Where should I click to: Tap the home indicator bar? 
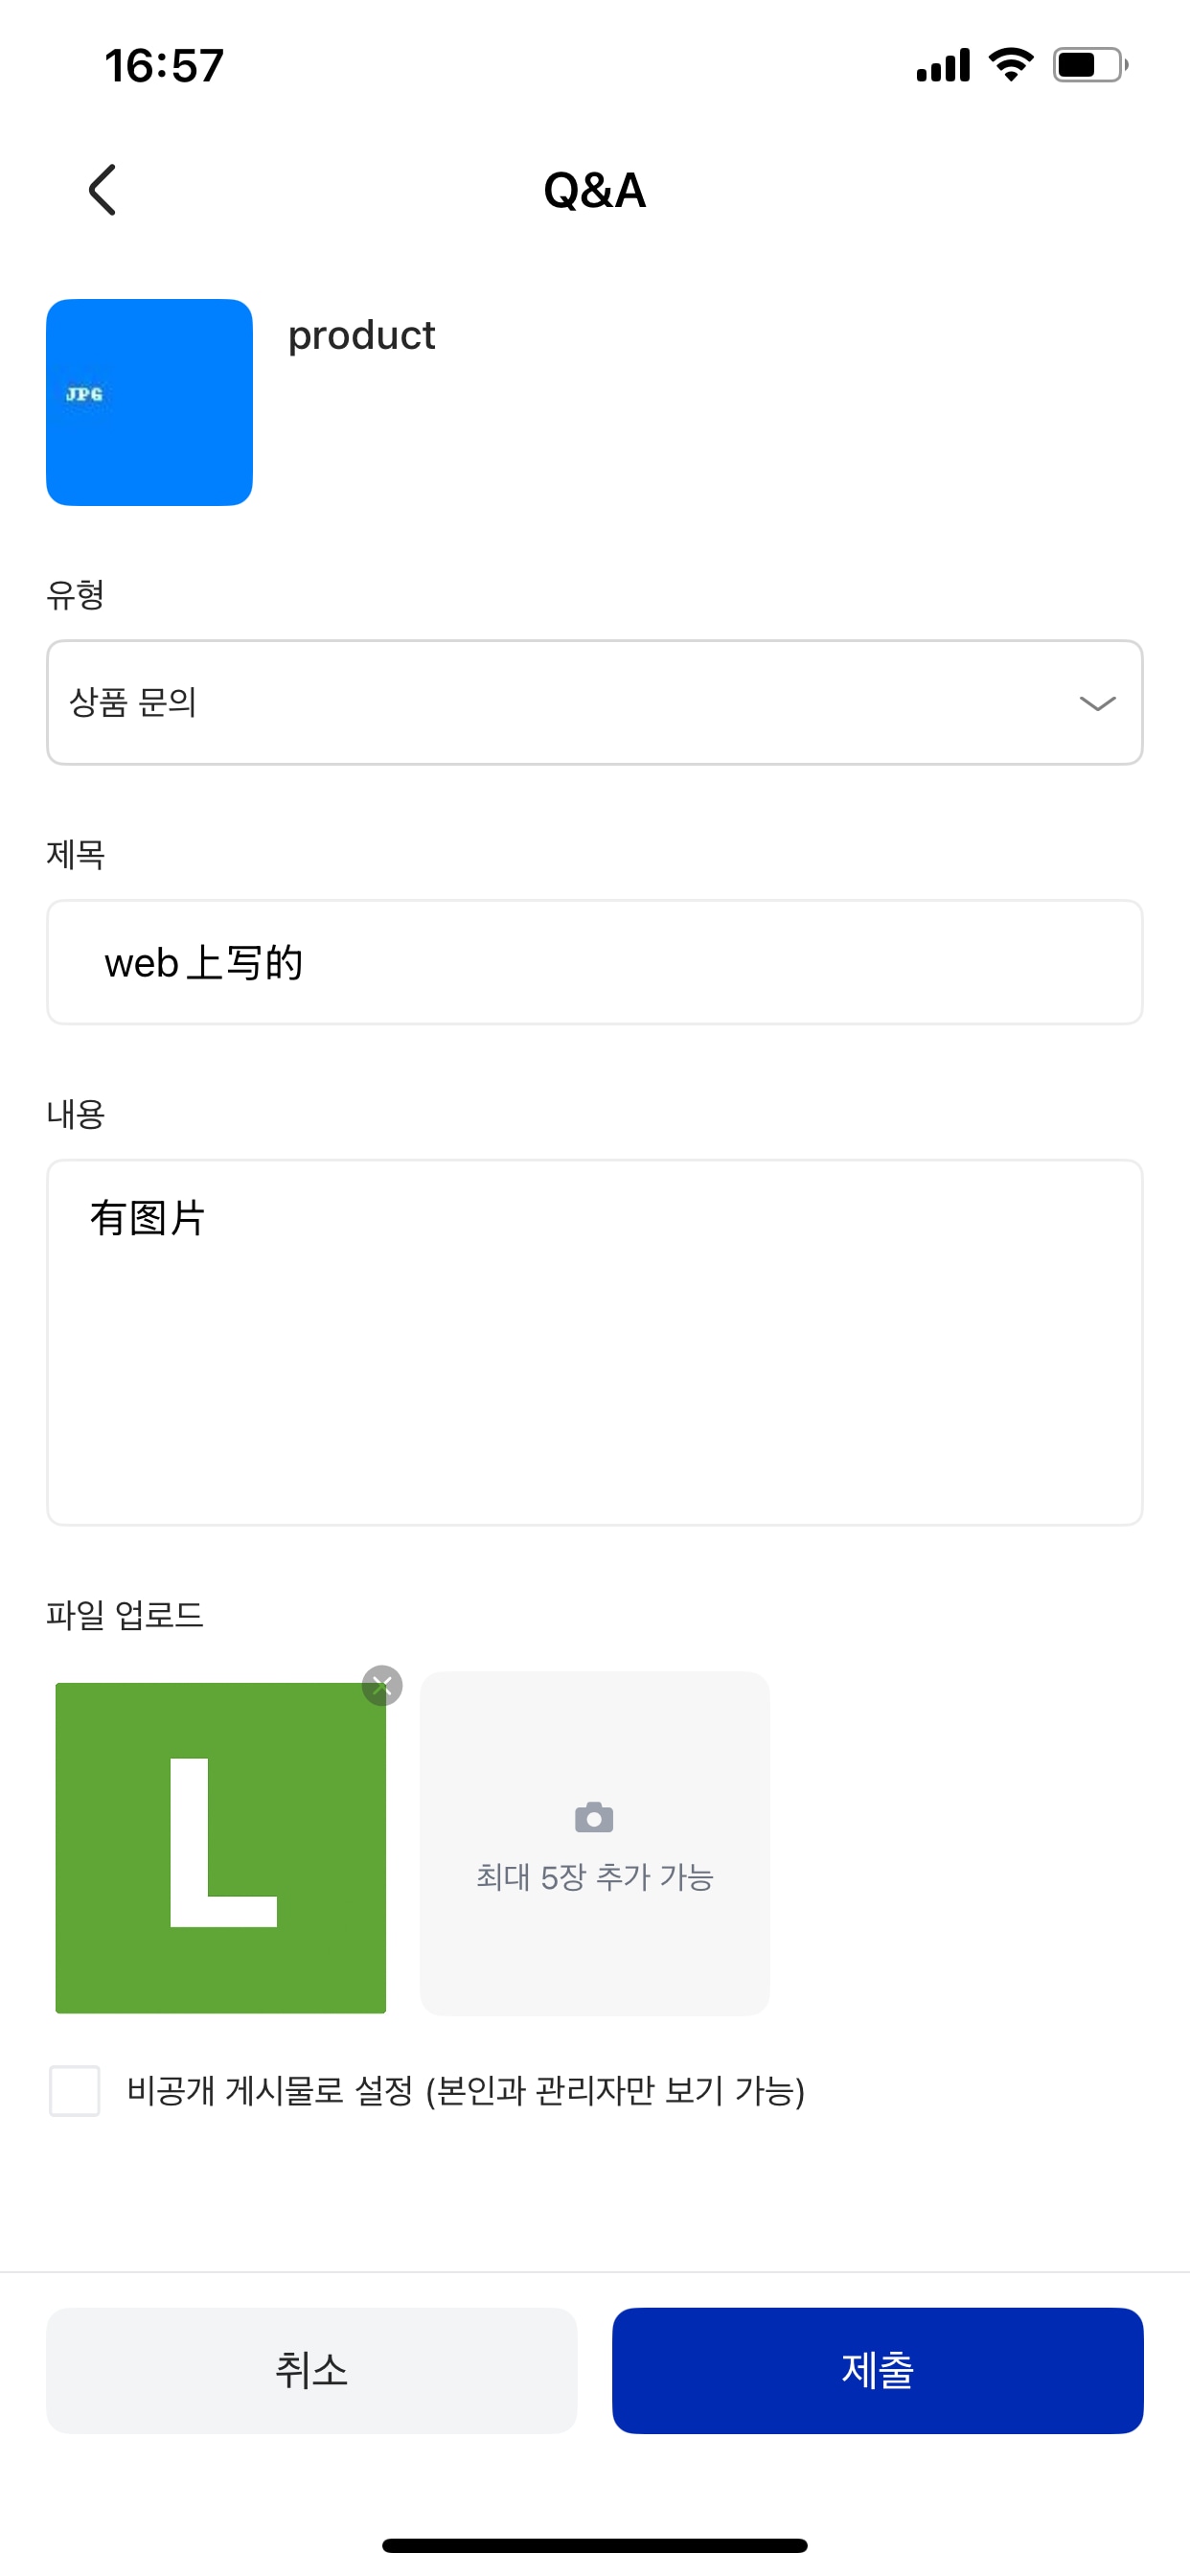click(x=594, y=2545)
